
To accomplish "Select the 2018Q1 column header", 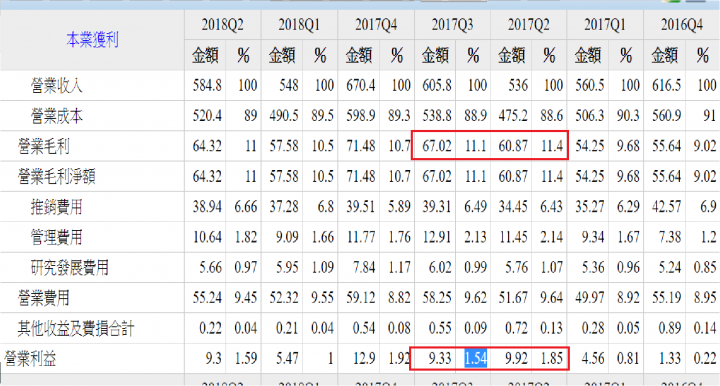I will point(299,25).
